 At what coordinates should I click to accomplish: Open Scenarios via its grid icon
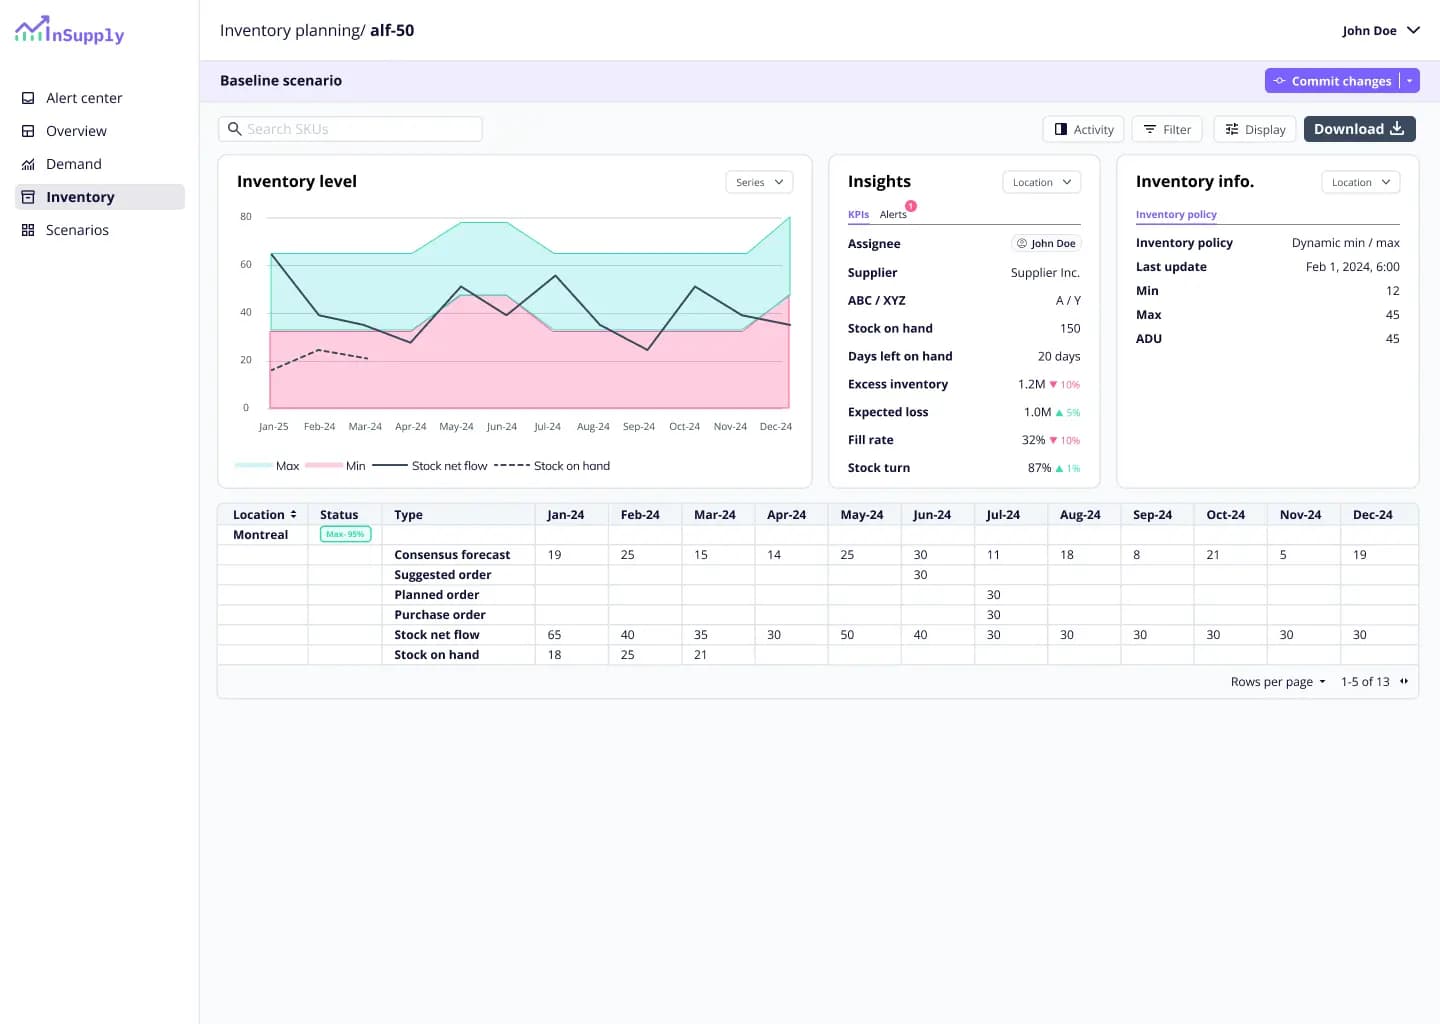tap(28, 230)
